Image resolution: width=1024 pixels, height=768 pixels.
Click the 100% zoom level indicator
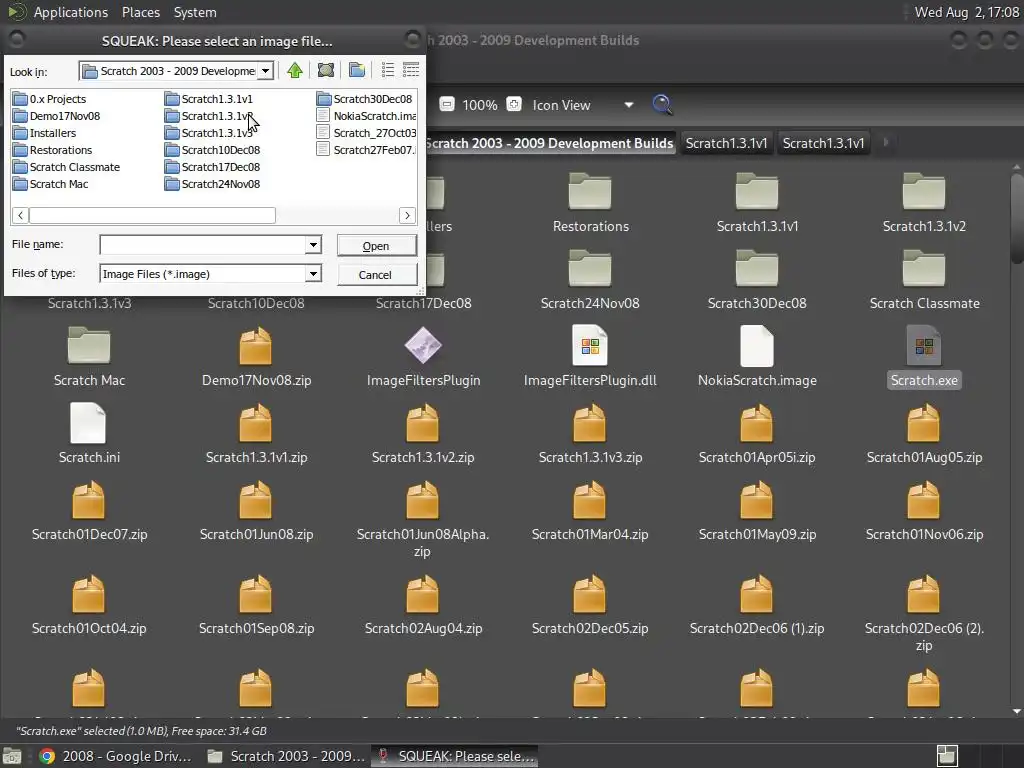click(x=480, y=104)
